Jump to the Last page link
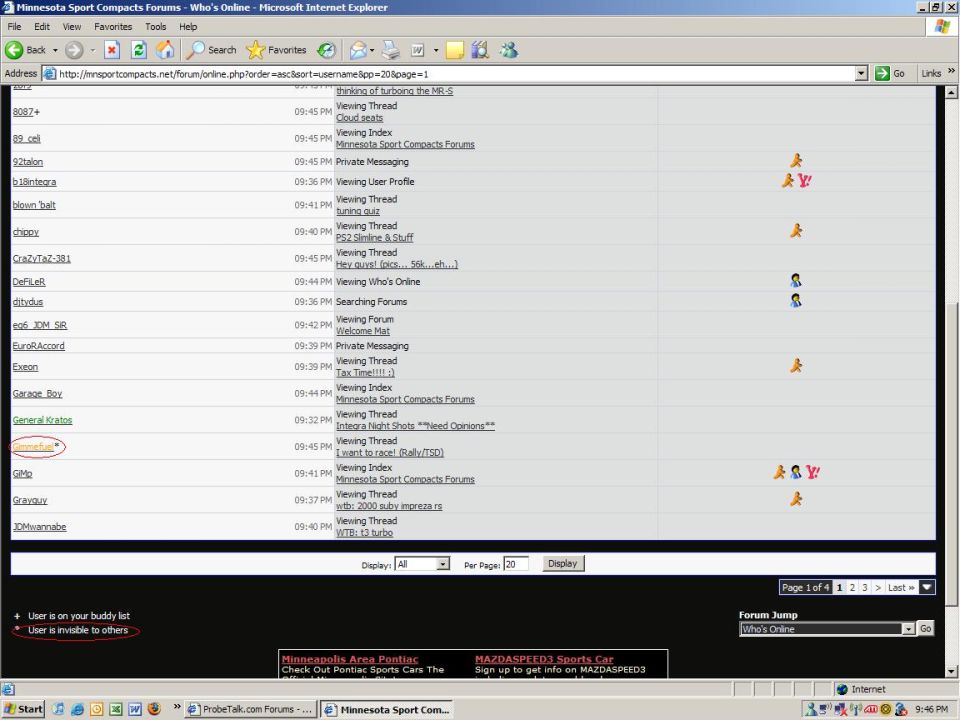Image resolution: width=960 pixels, height=720 pixels. (x=901, y=587)
